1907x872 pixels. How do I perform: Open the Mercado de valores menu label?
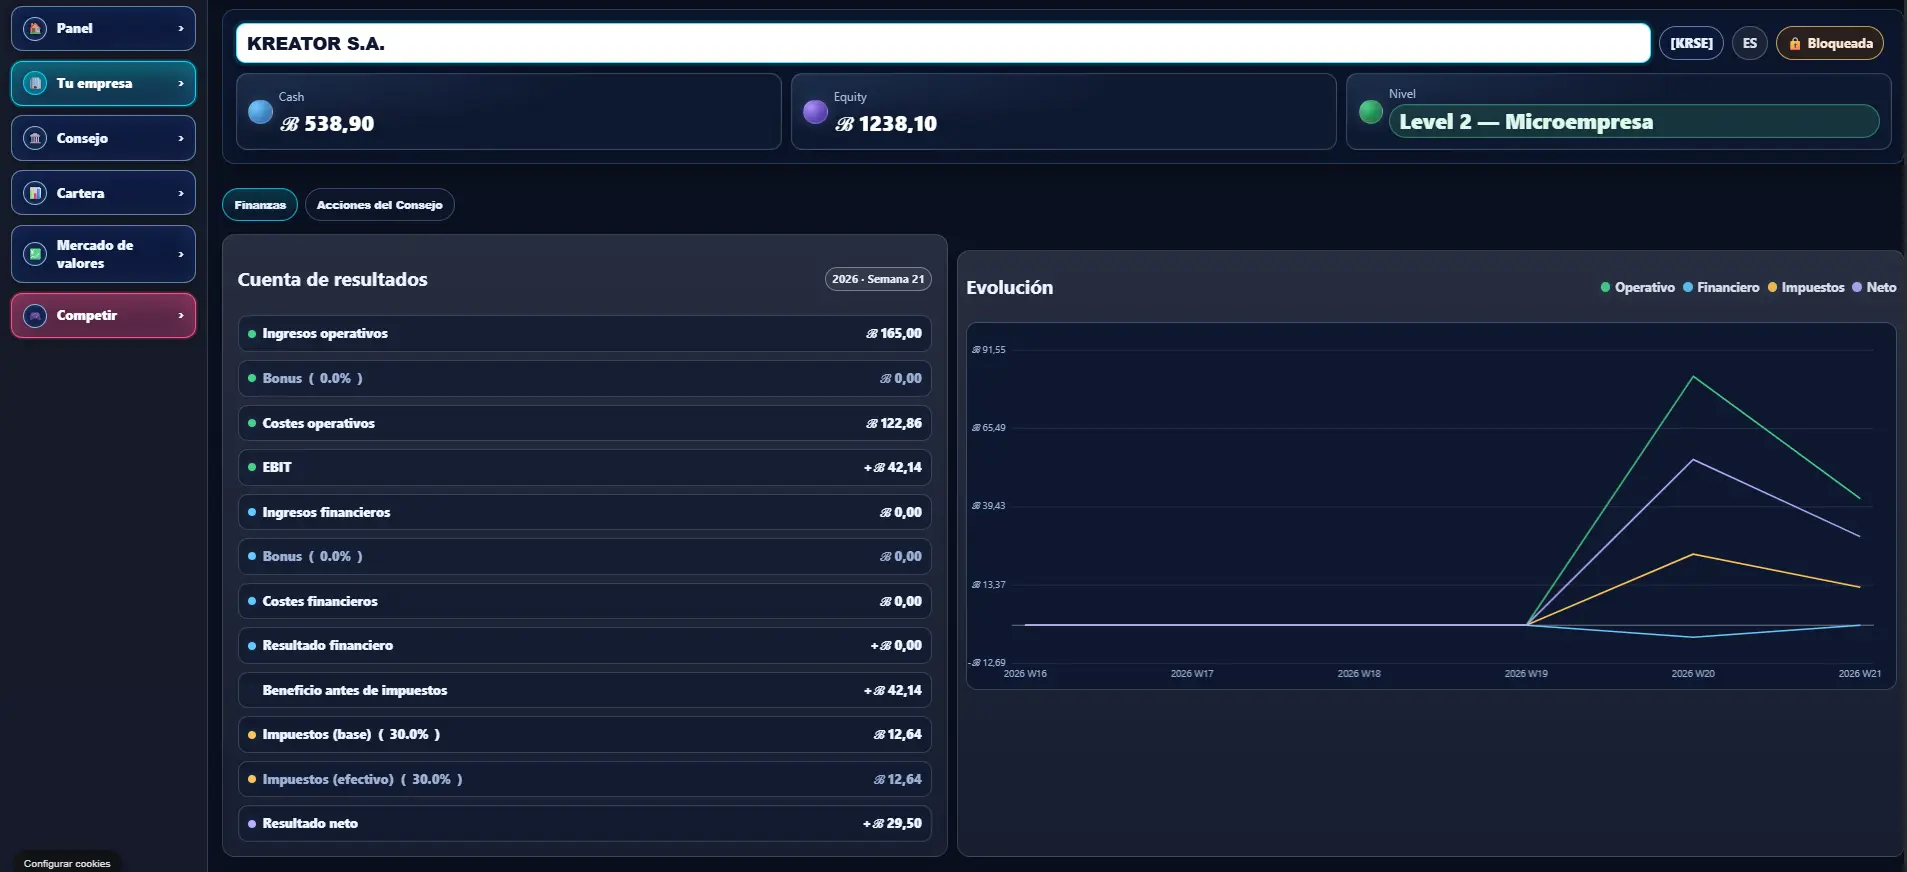95,255
